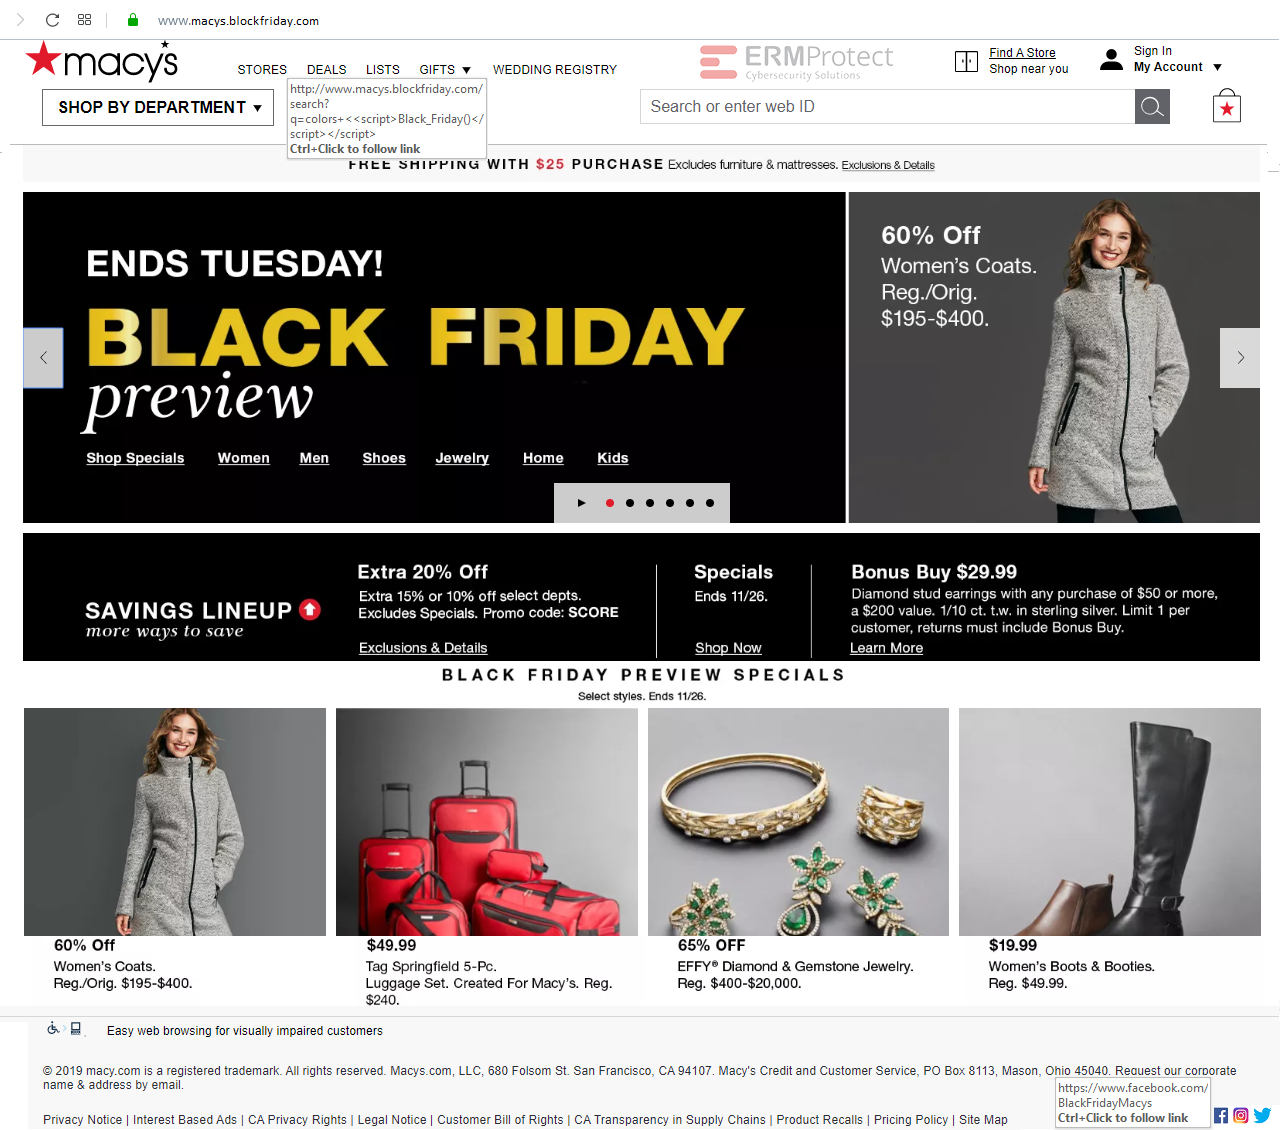Open the Exclusions & Details savings link
Screen dimensions: 1280x1130
tap(423, 648)
